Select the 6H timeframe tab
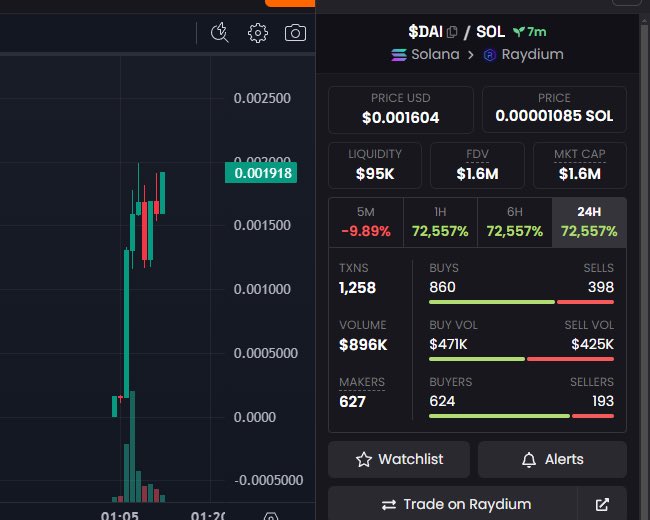Screen dimensions: 650x520 (514, 222)
